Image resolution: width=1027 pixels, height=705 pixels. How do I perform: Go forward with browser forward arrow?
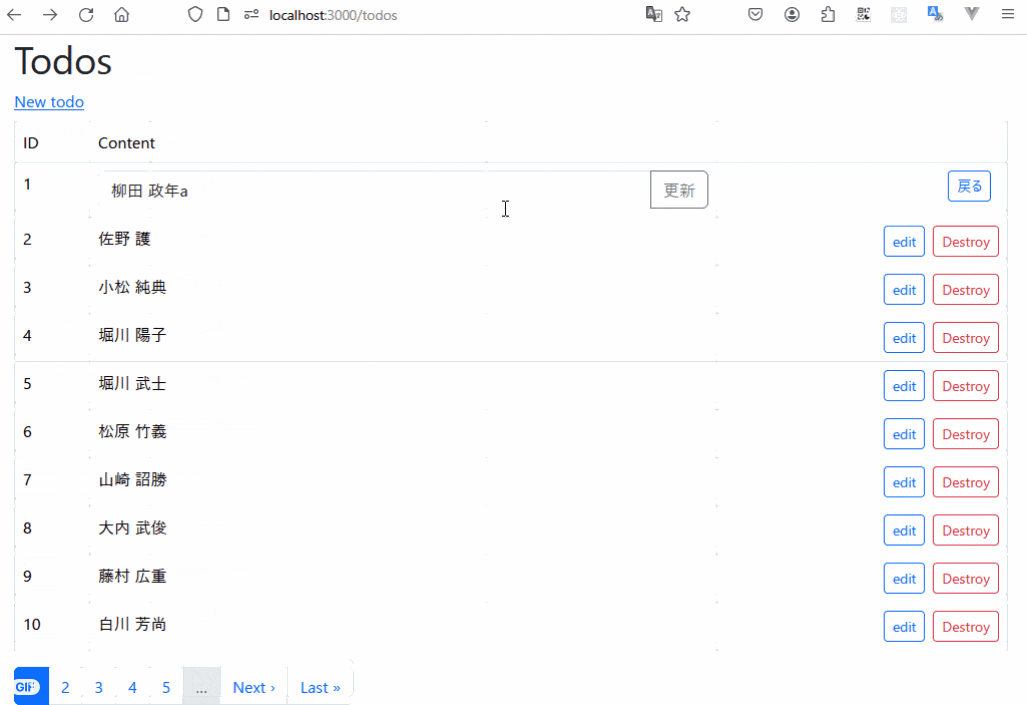[x=50, y=14]
